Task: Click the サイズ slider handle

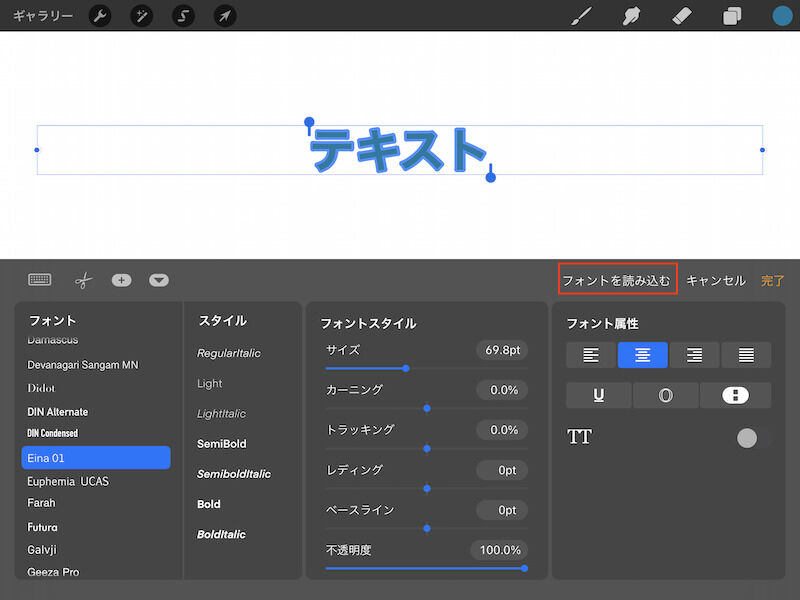Action: click(x=406, y=368)
